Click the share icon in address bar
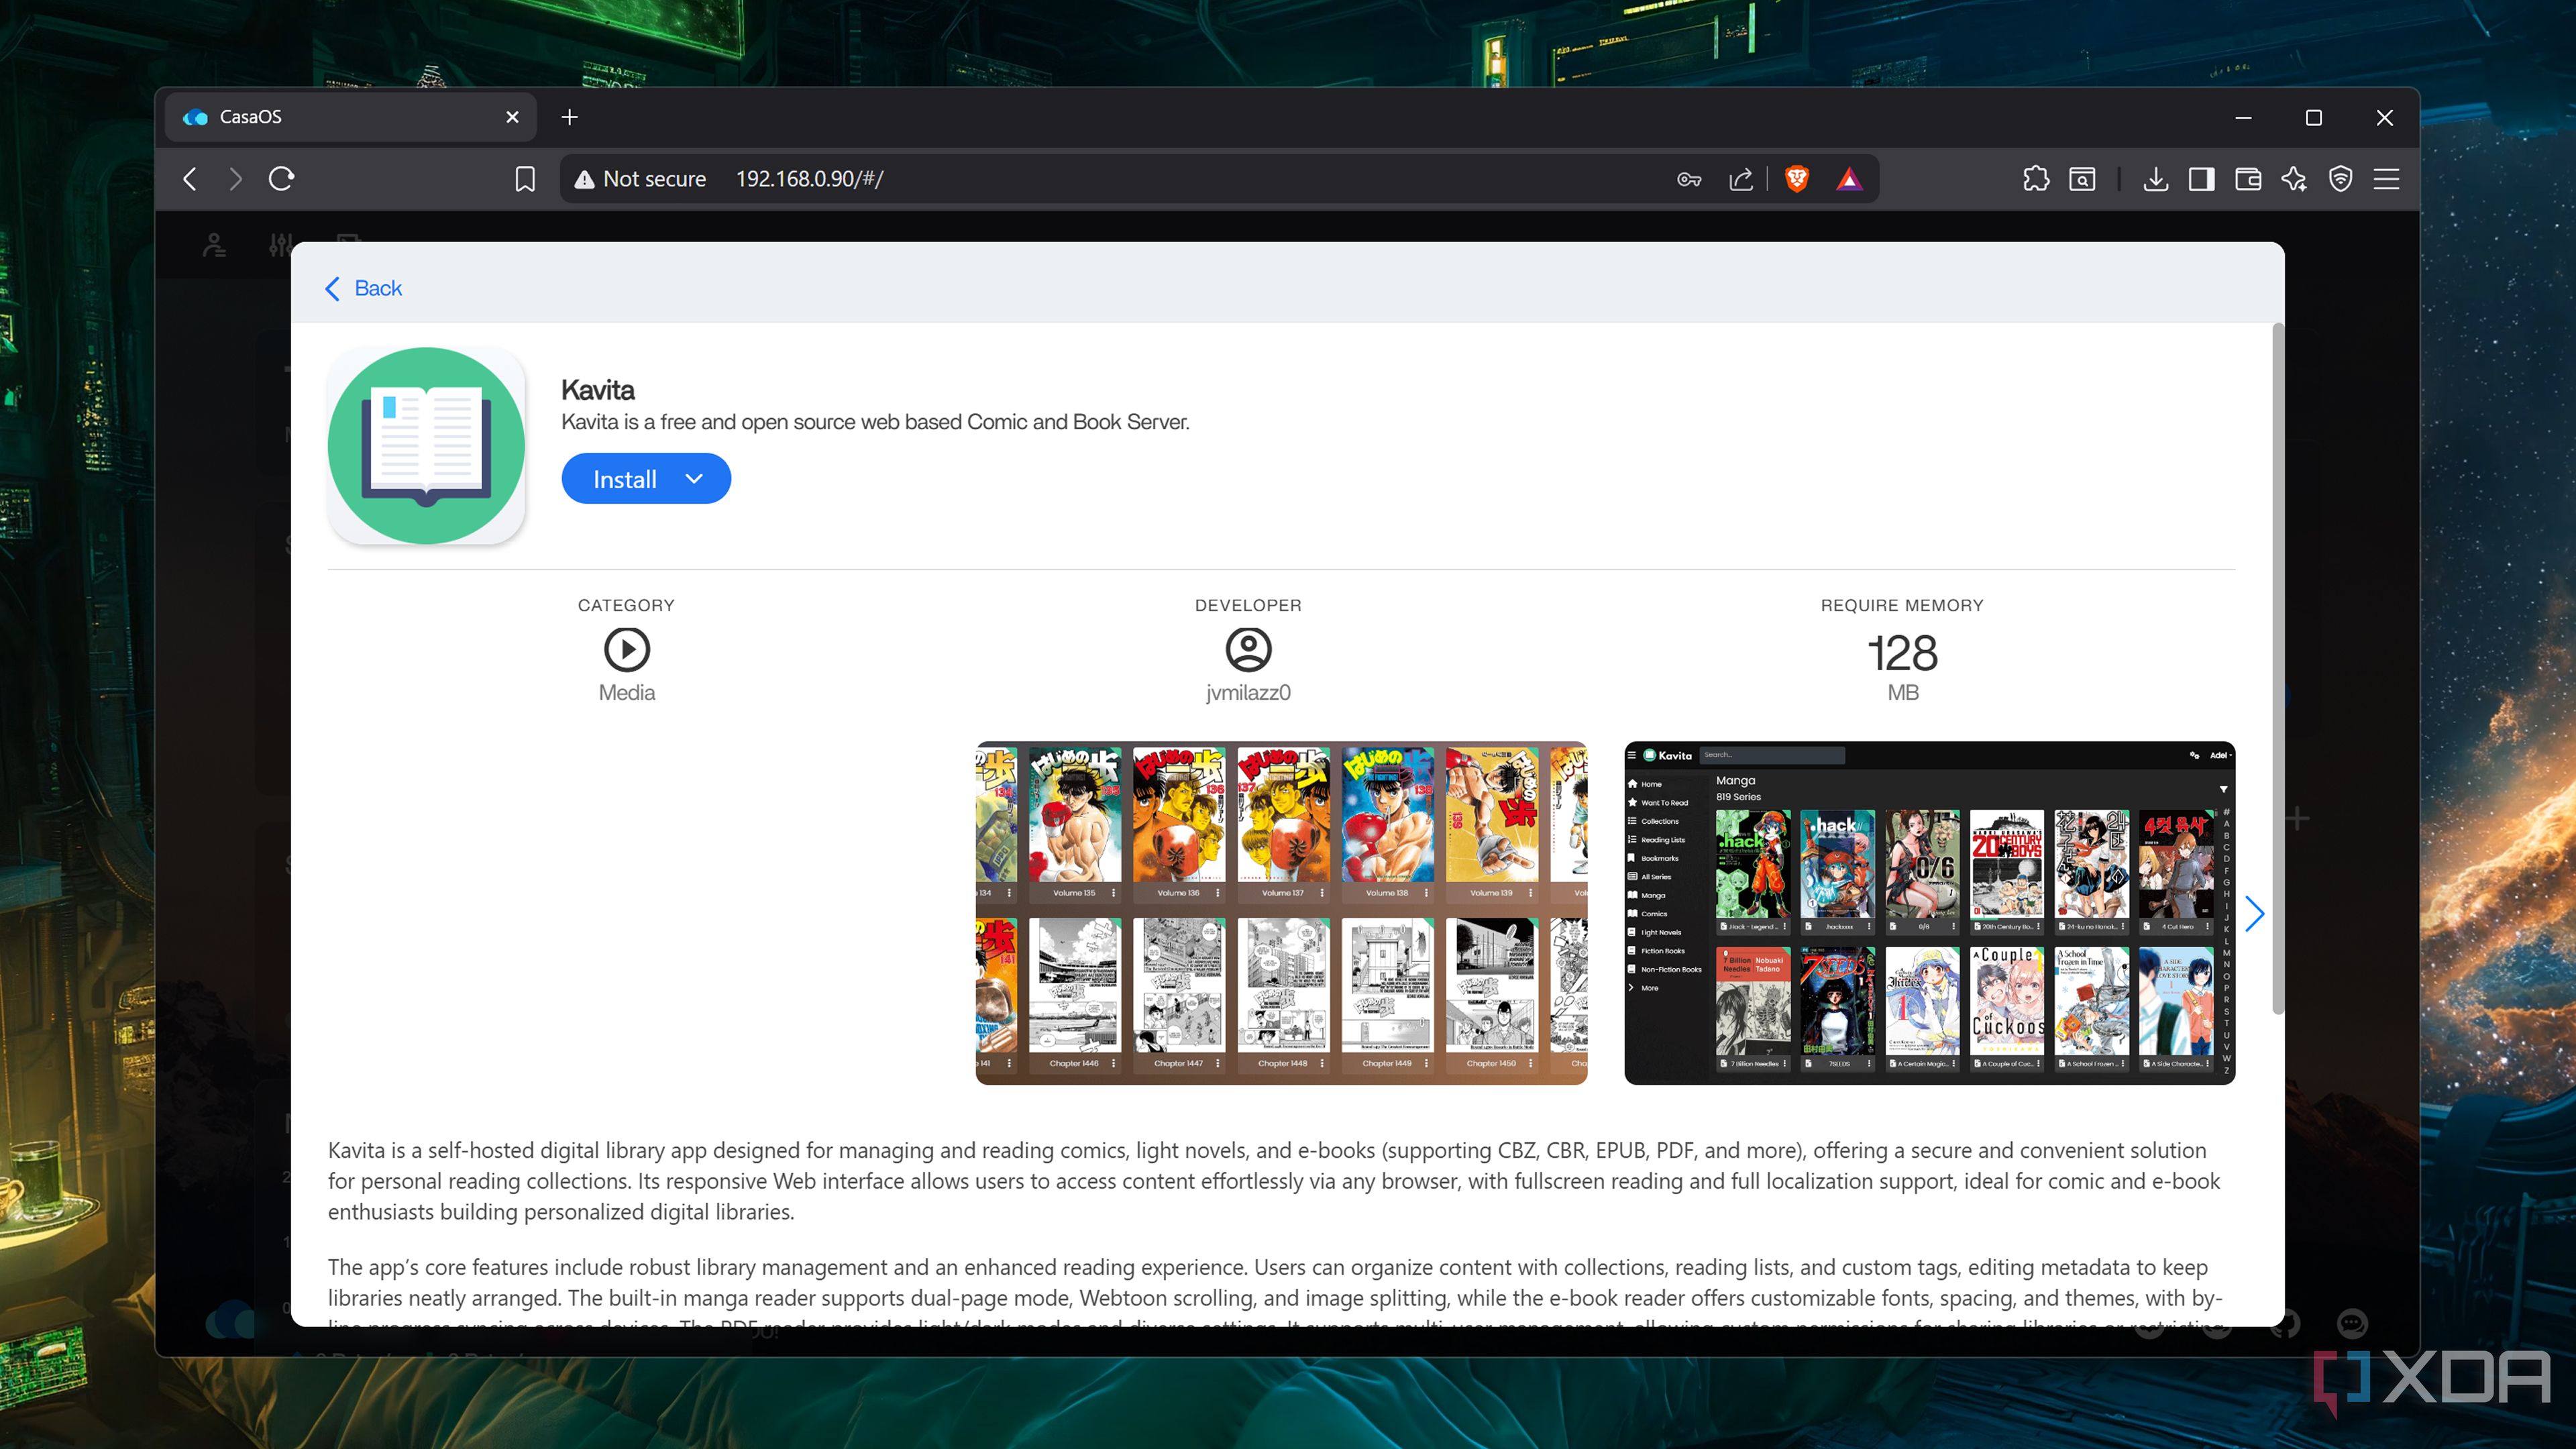Screen dimensions: 2576x1449 [x=1741, y=179]
